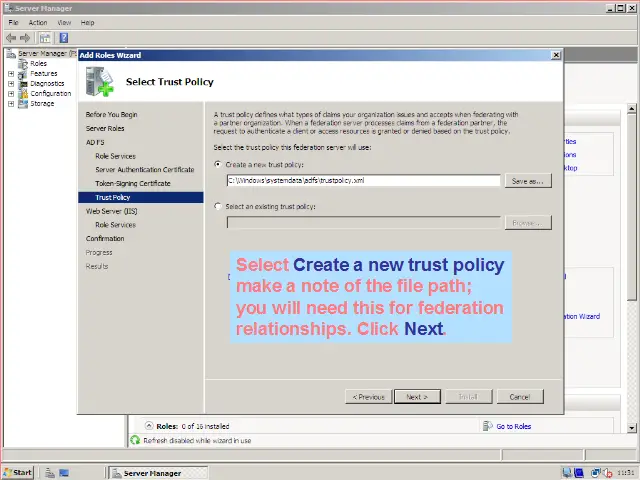Select Roles in console tree
640x480 pixels.
pos(38,64)
